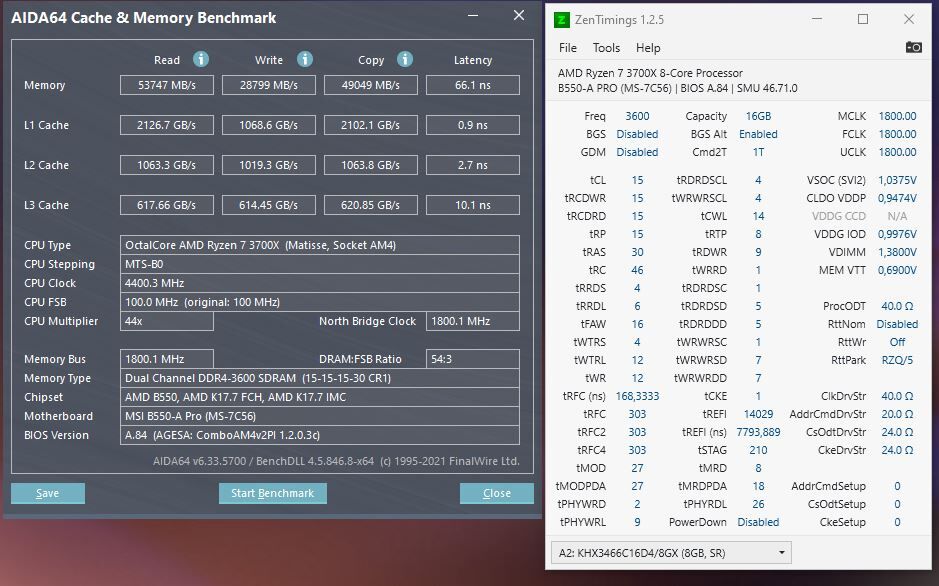The width and height of the screenshot is (939, 586).
Task: Click the Close button in AIDA64
Action: (x=496, y=493)
